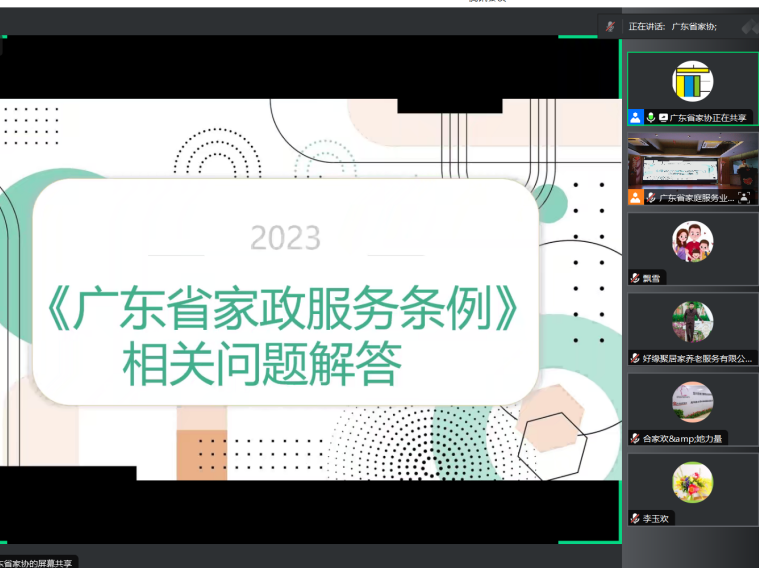
Task: Select 飘雪 family cartoon avatar
Action: pos(692,242)
